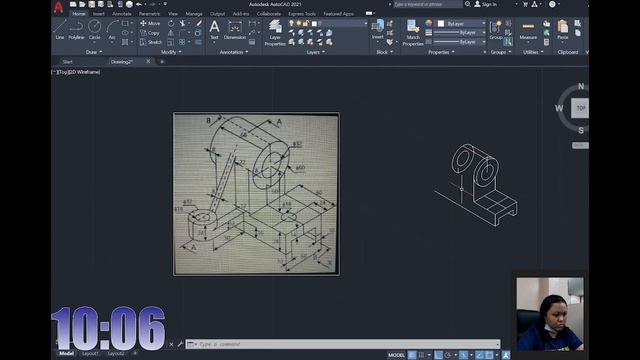Select the Circle tool

(x=95, y=30)
